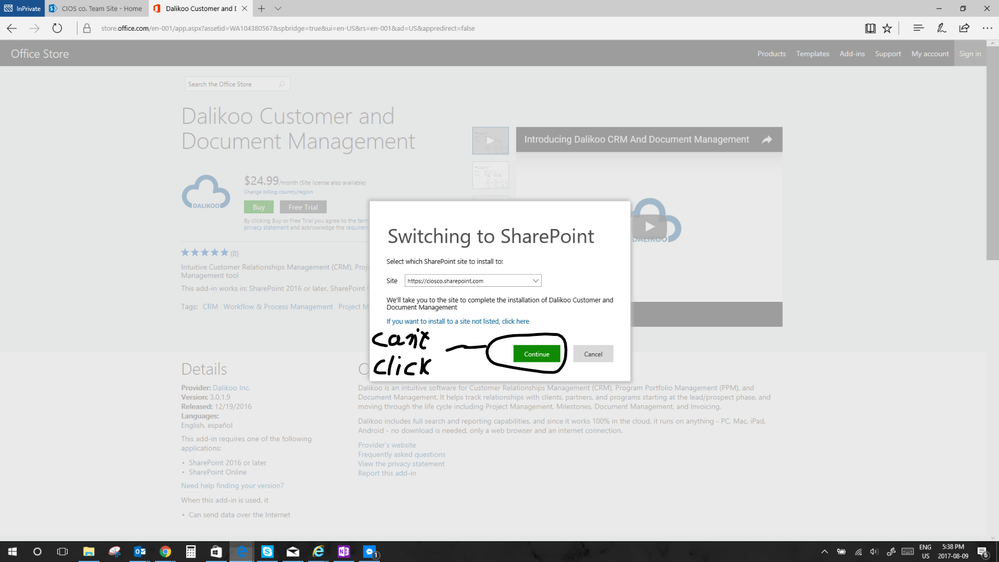999x562 pixels.
Task: Expand the tab preview chevron
Action: coord(278,8)
